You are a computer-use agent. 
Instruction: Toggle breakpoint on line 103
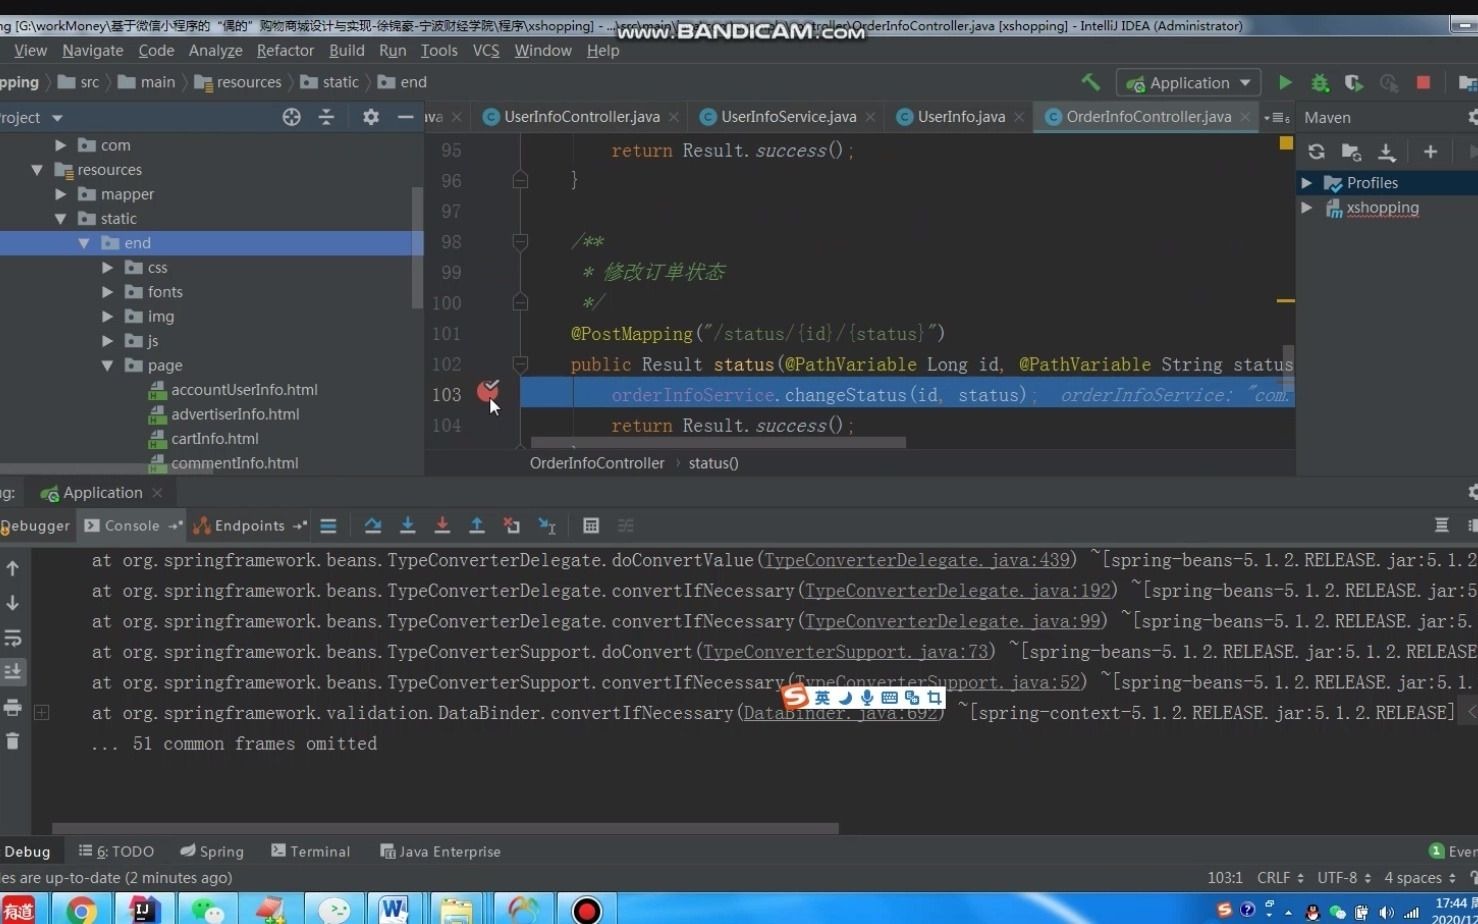(487, 391)
